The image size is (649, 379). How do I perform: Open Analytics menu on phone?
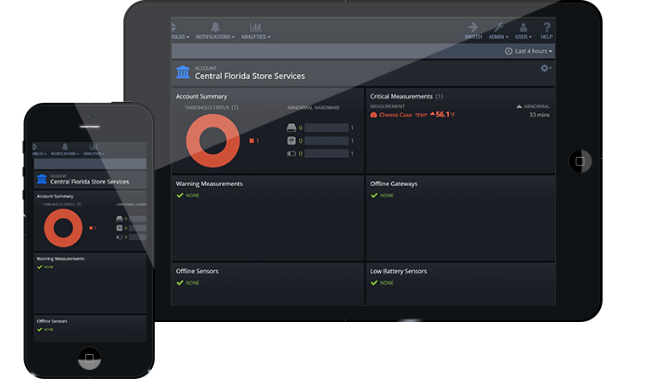pos(94,149)
